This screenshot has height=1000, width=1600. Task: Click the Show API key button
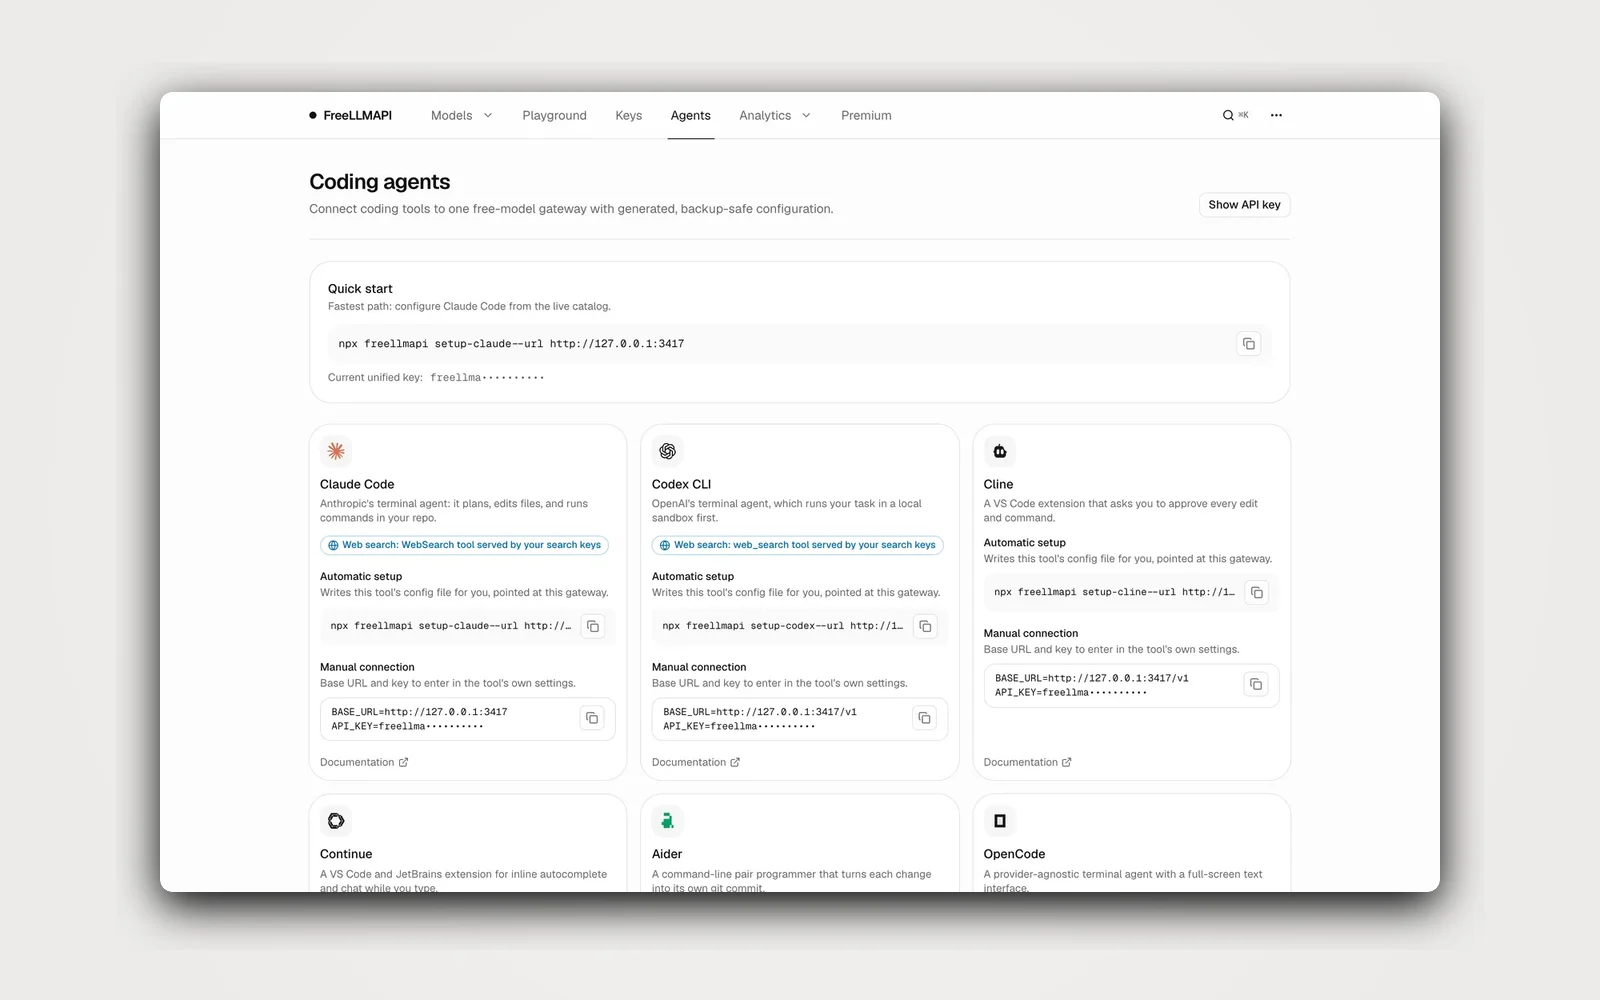point(1244,205)
